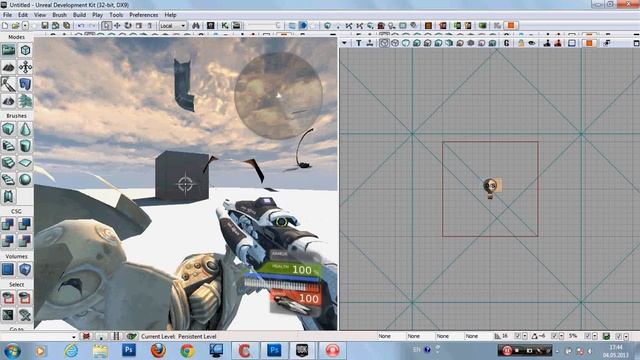Switch right viewport to unlit mode
The image size is (640, 360).
click(x=406, y=43)
